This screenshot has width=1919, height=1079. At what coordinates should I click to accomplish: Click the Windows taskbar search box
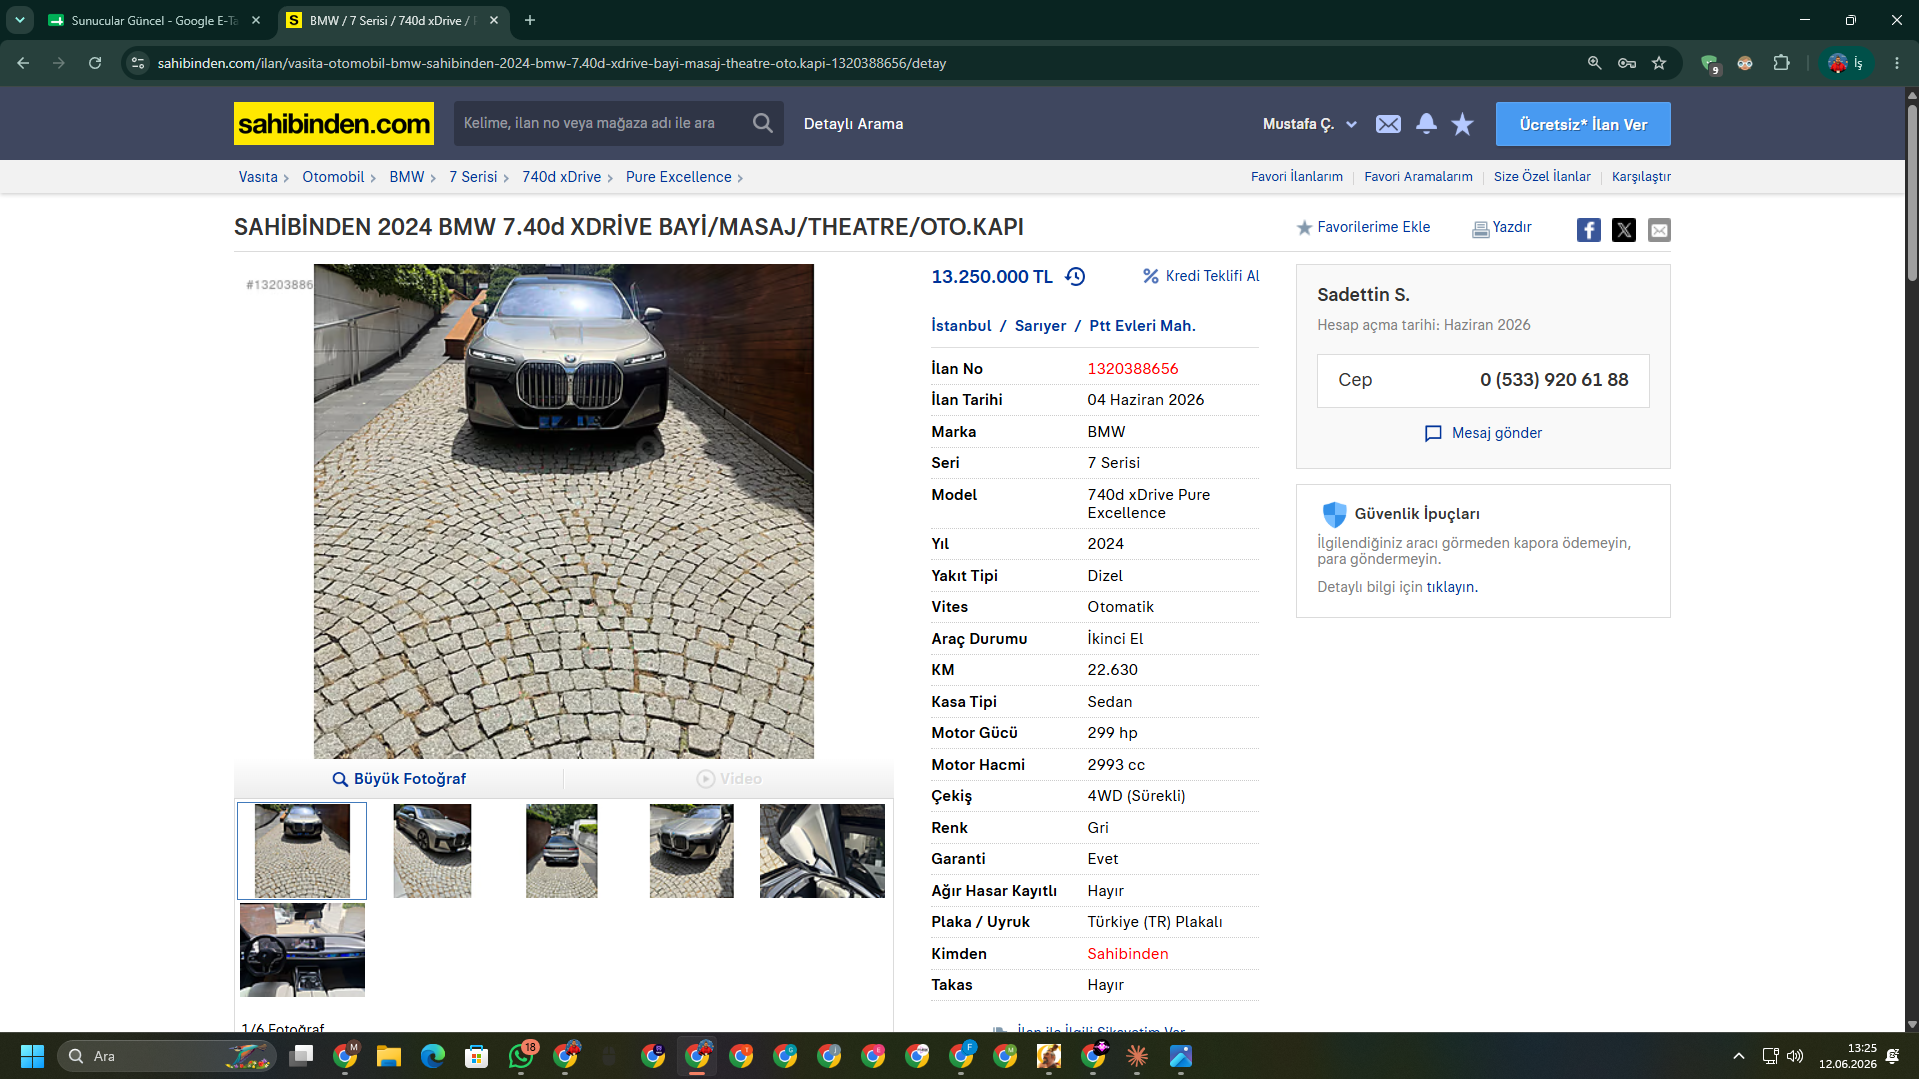(x=165, y=1056)
